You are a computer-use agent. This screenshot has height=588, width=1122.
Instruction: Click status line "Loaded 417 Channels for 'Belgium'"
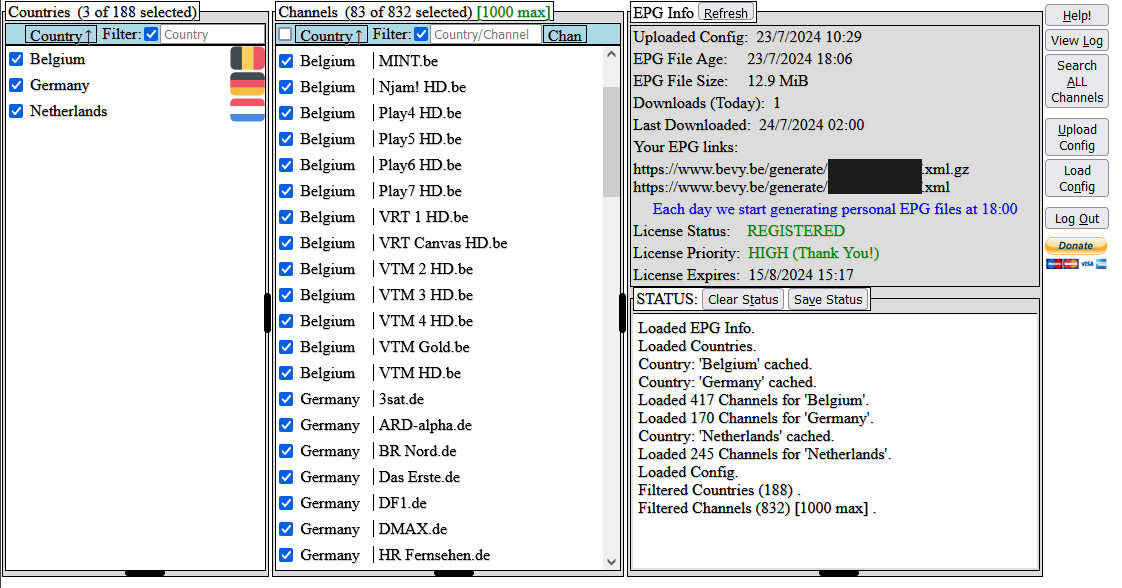click(x=753, y=400)
